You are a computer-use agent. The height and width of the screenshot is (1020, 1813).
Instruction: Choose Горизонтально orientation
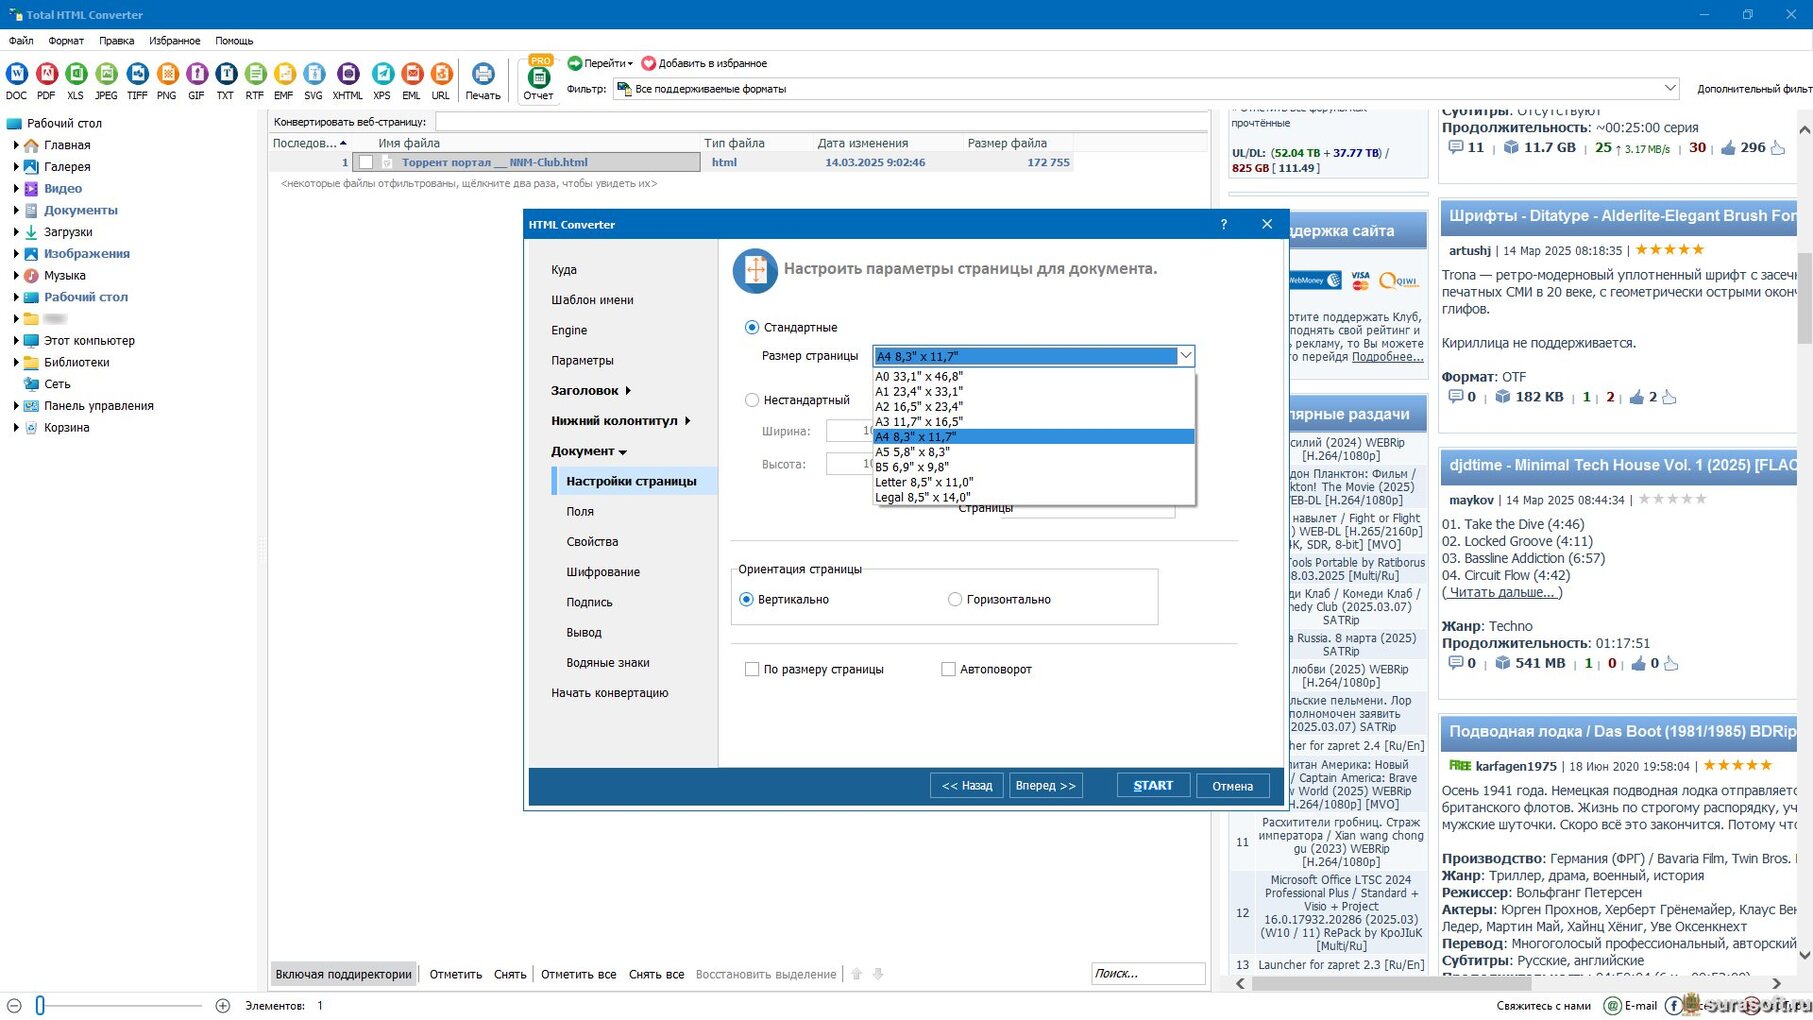[x=955, y=599]
